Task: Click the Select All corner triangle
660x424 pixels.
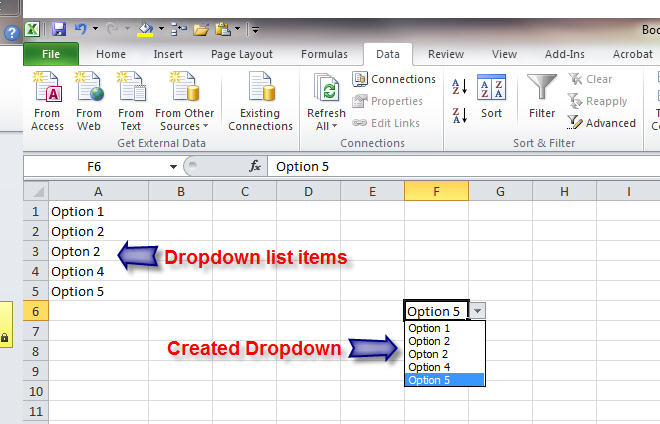Action: click(36, 192)
